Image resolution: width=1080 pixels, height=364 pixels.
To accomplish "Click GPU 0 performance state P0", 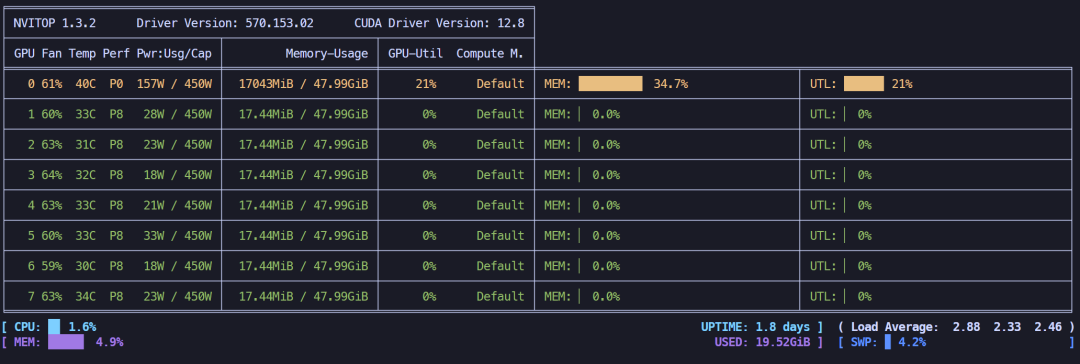I will 116,84.
